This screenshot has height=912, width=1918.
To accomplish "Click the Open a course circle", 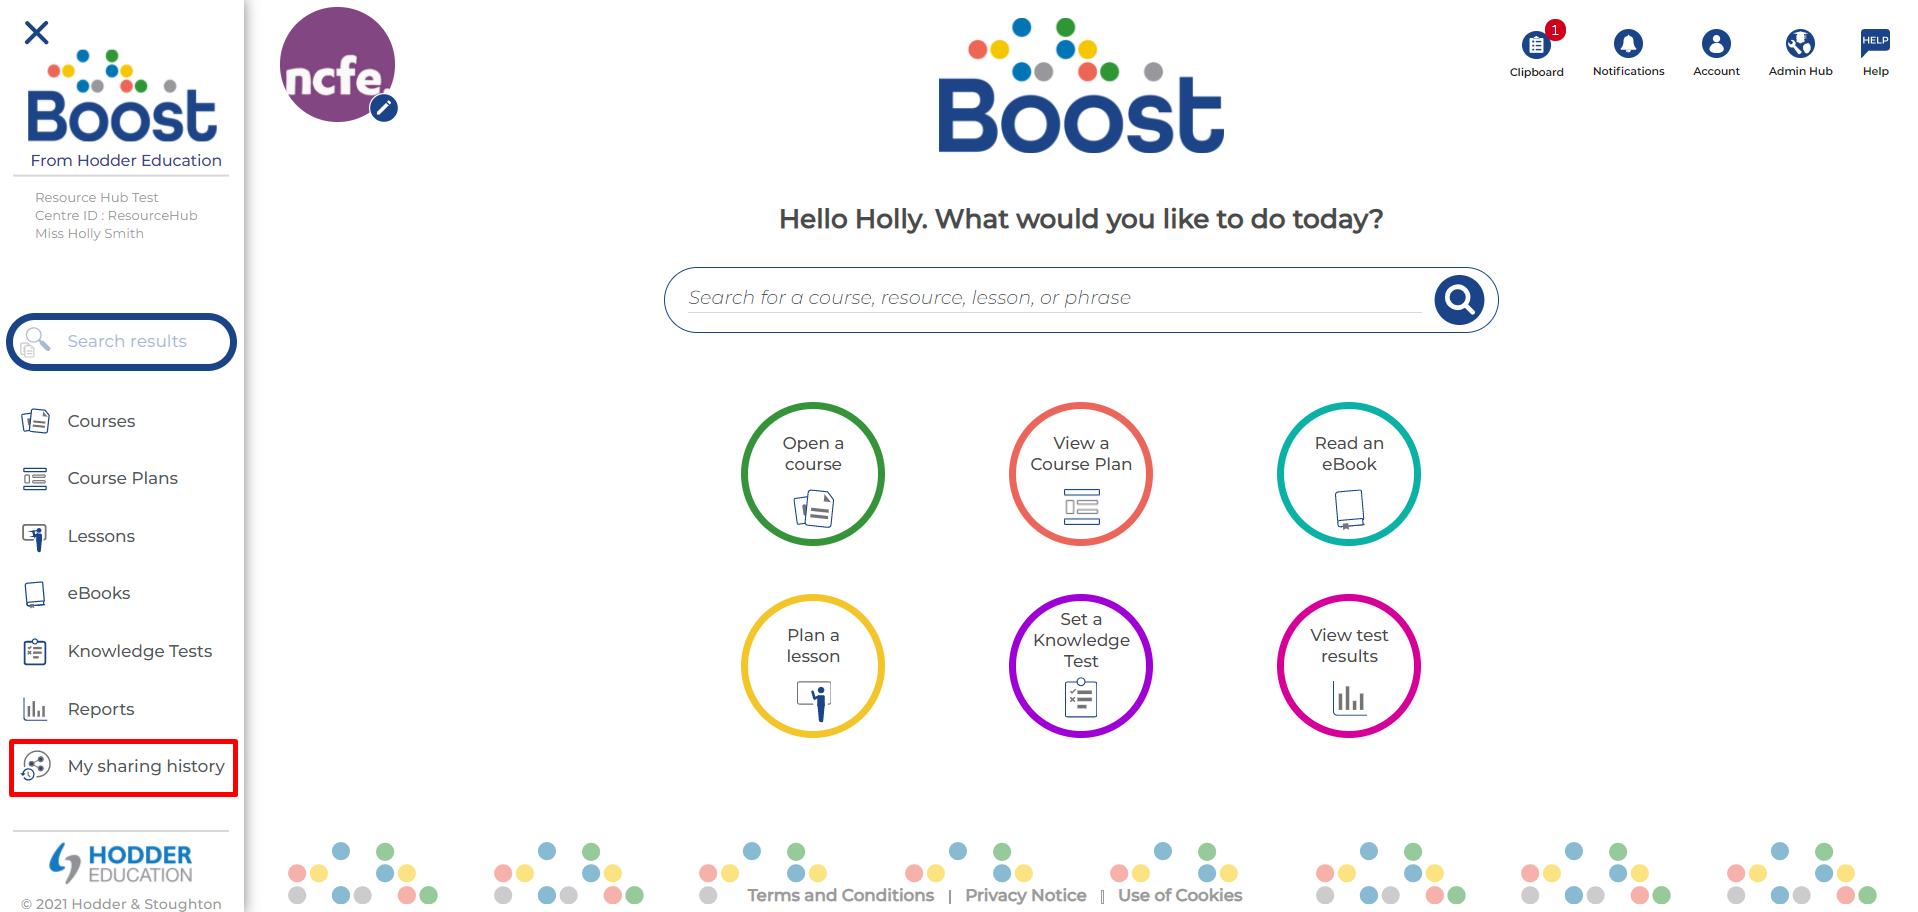I will coord(813,474).
